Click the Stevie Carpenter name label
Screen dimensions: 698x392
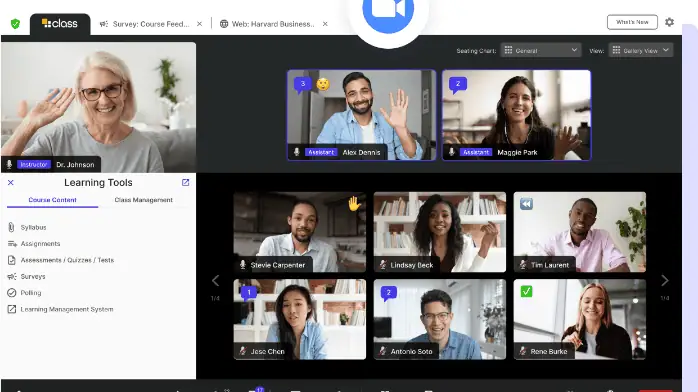point(278,265)
